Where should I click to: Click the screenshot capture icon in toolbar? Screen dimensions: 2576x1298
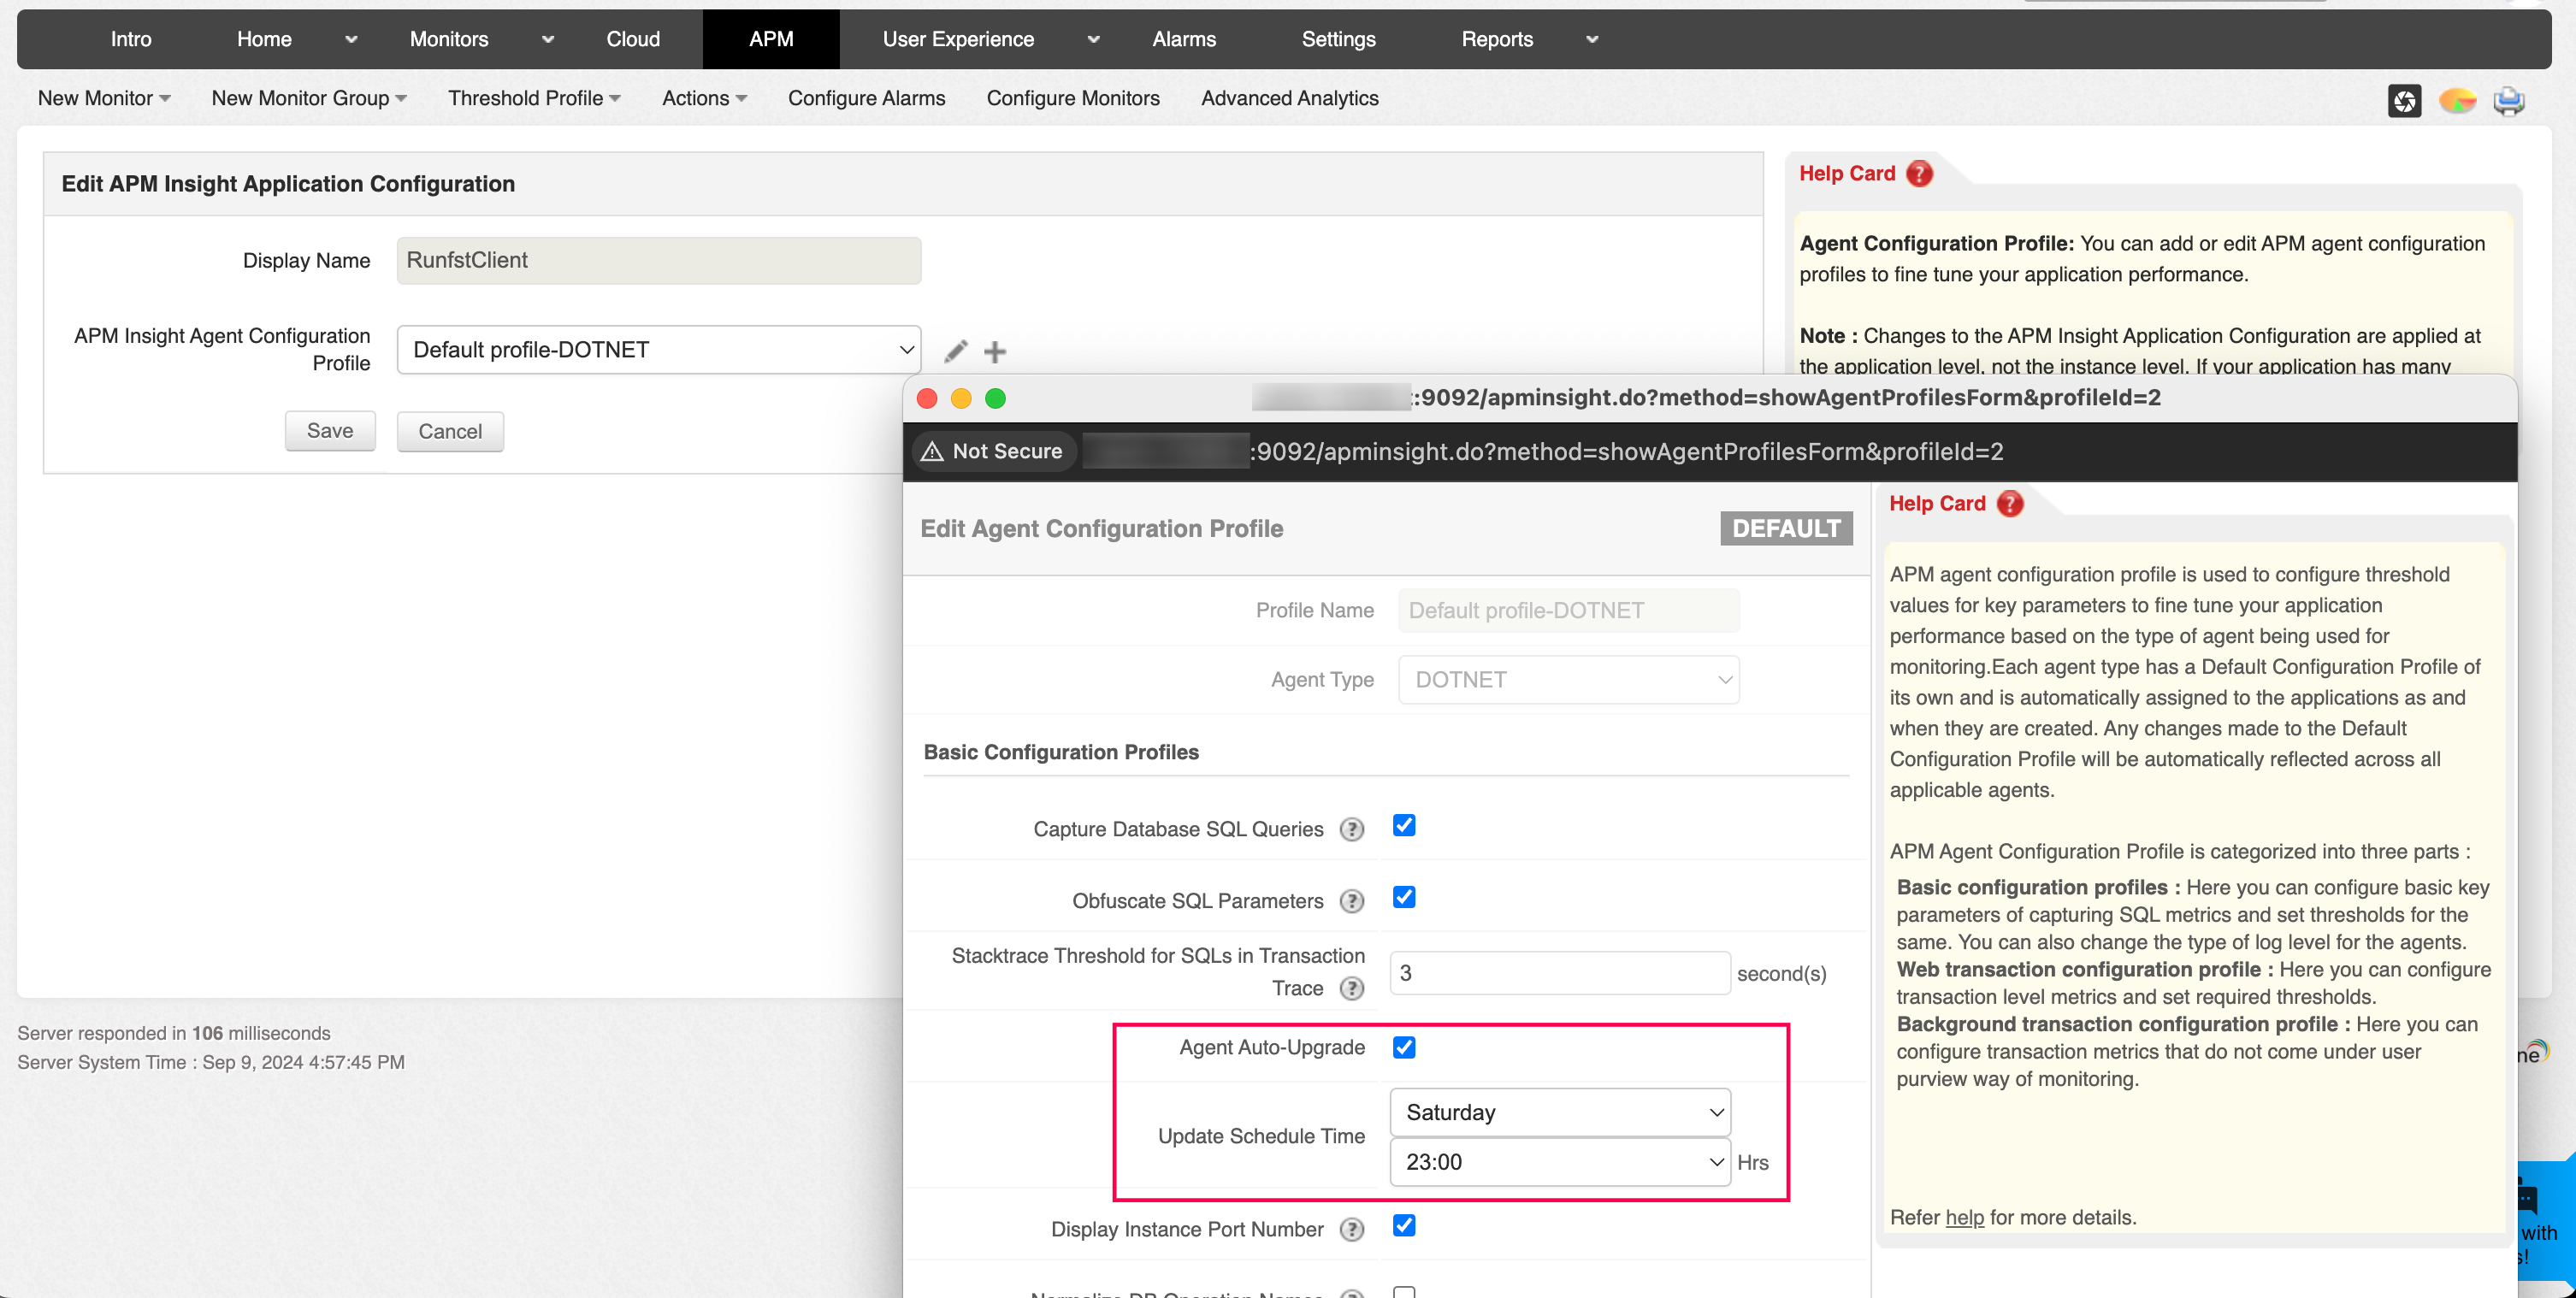pos(2406,100)
